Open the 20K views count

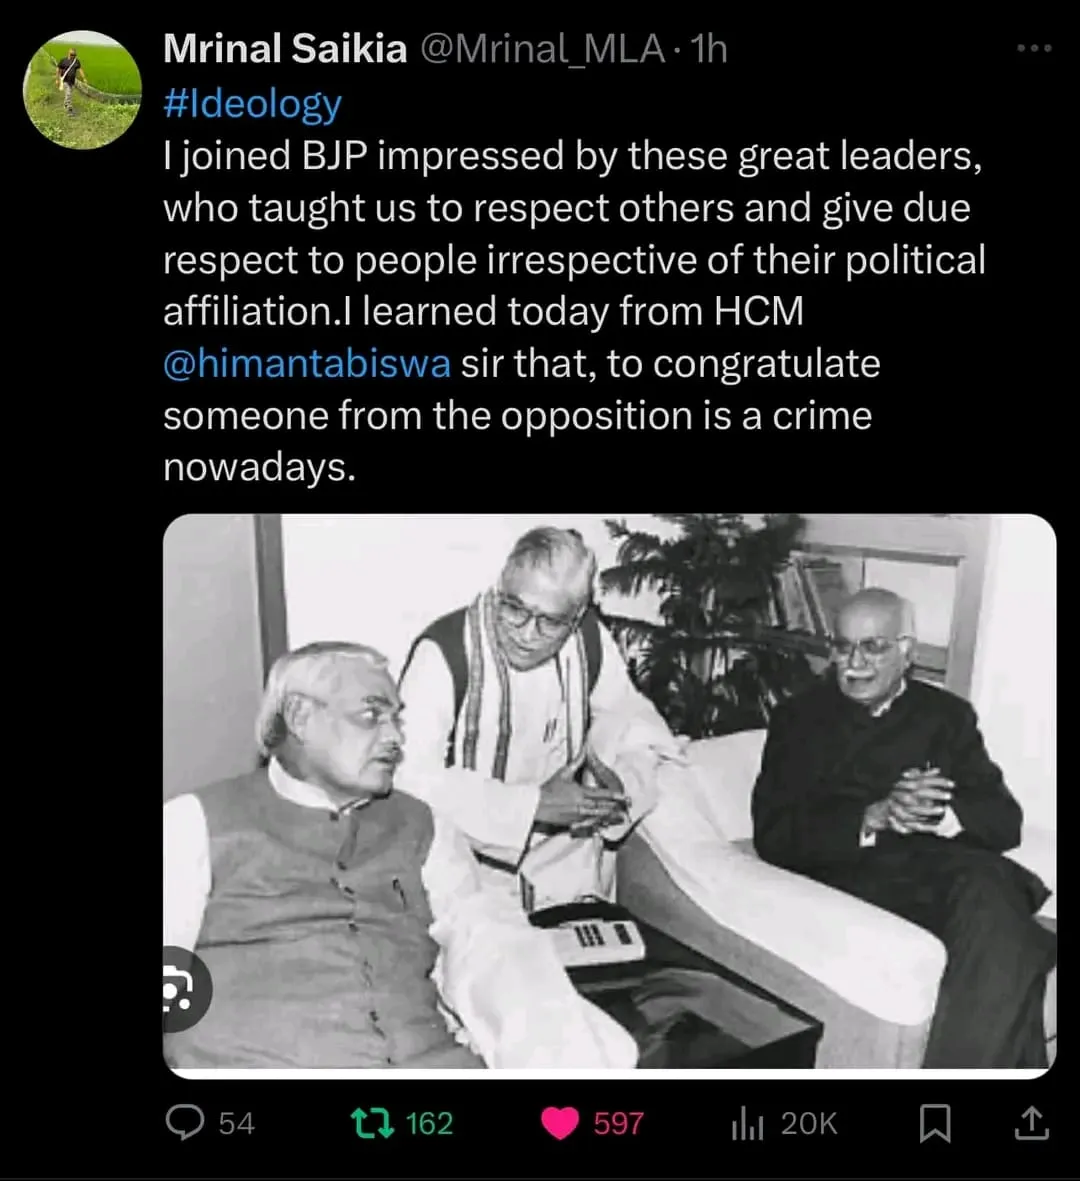tap(809, 1124)
